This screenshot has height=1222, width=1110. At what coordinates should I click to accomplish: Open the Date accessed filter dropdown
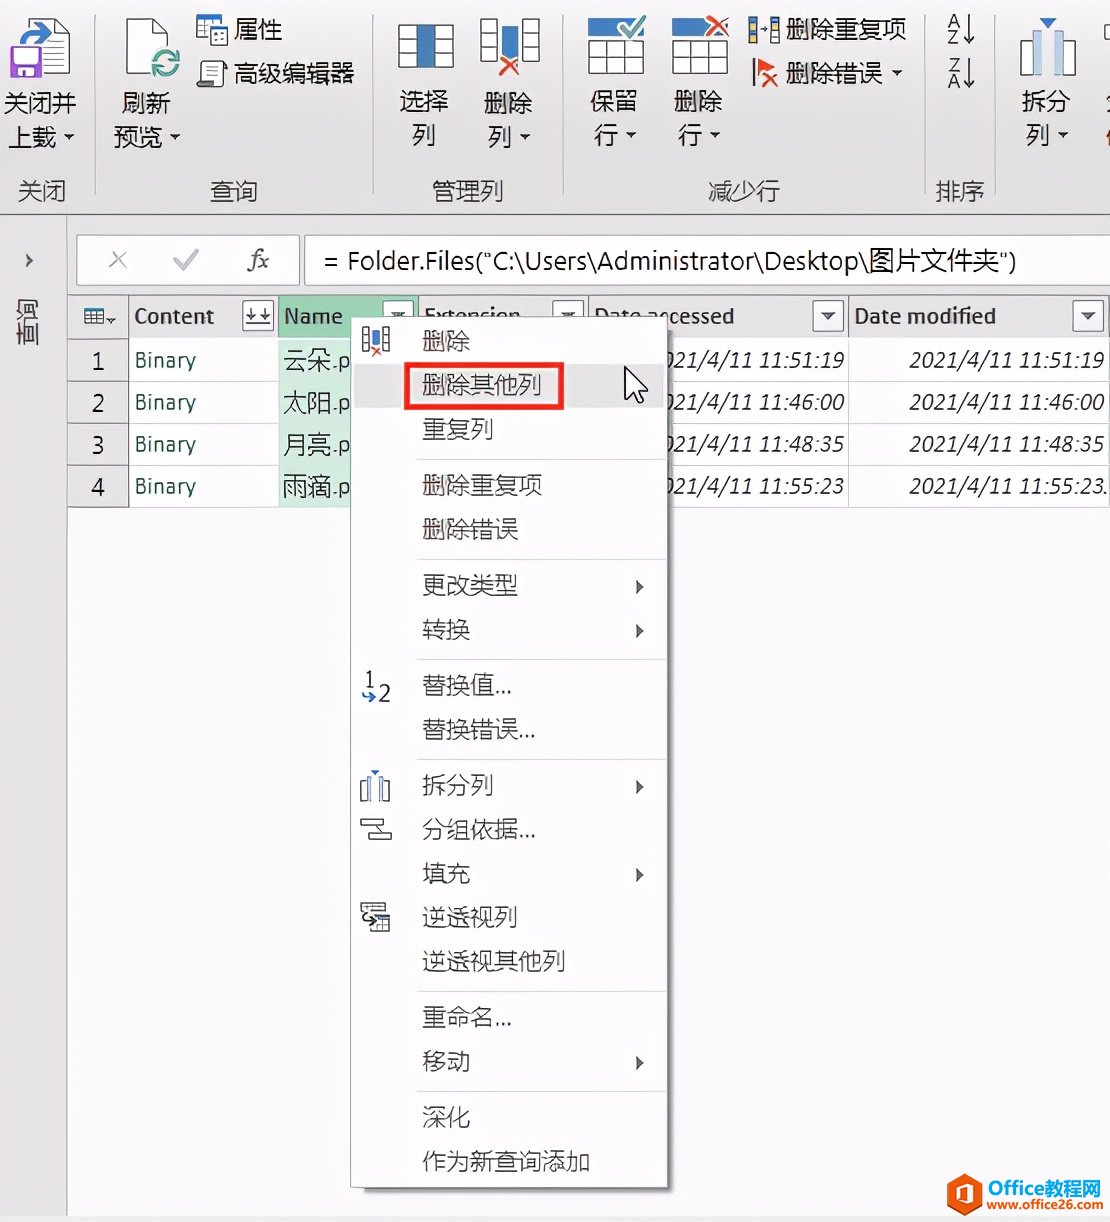(x=828, y=317)
